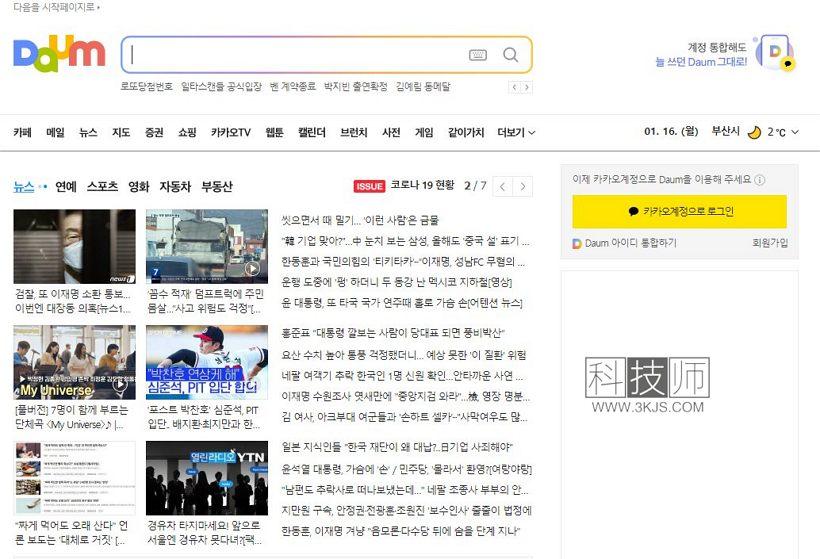Open the 브런치 service
The height and width of the screenshot is (559, 820).
(354, 132)
